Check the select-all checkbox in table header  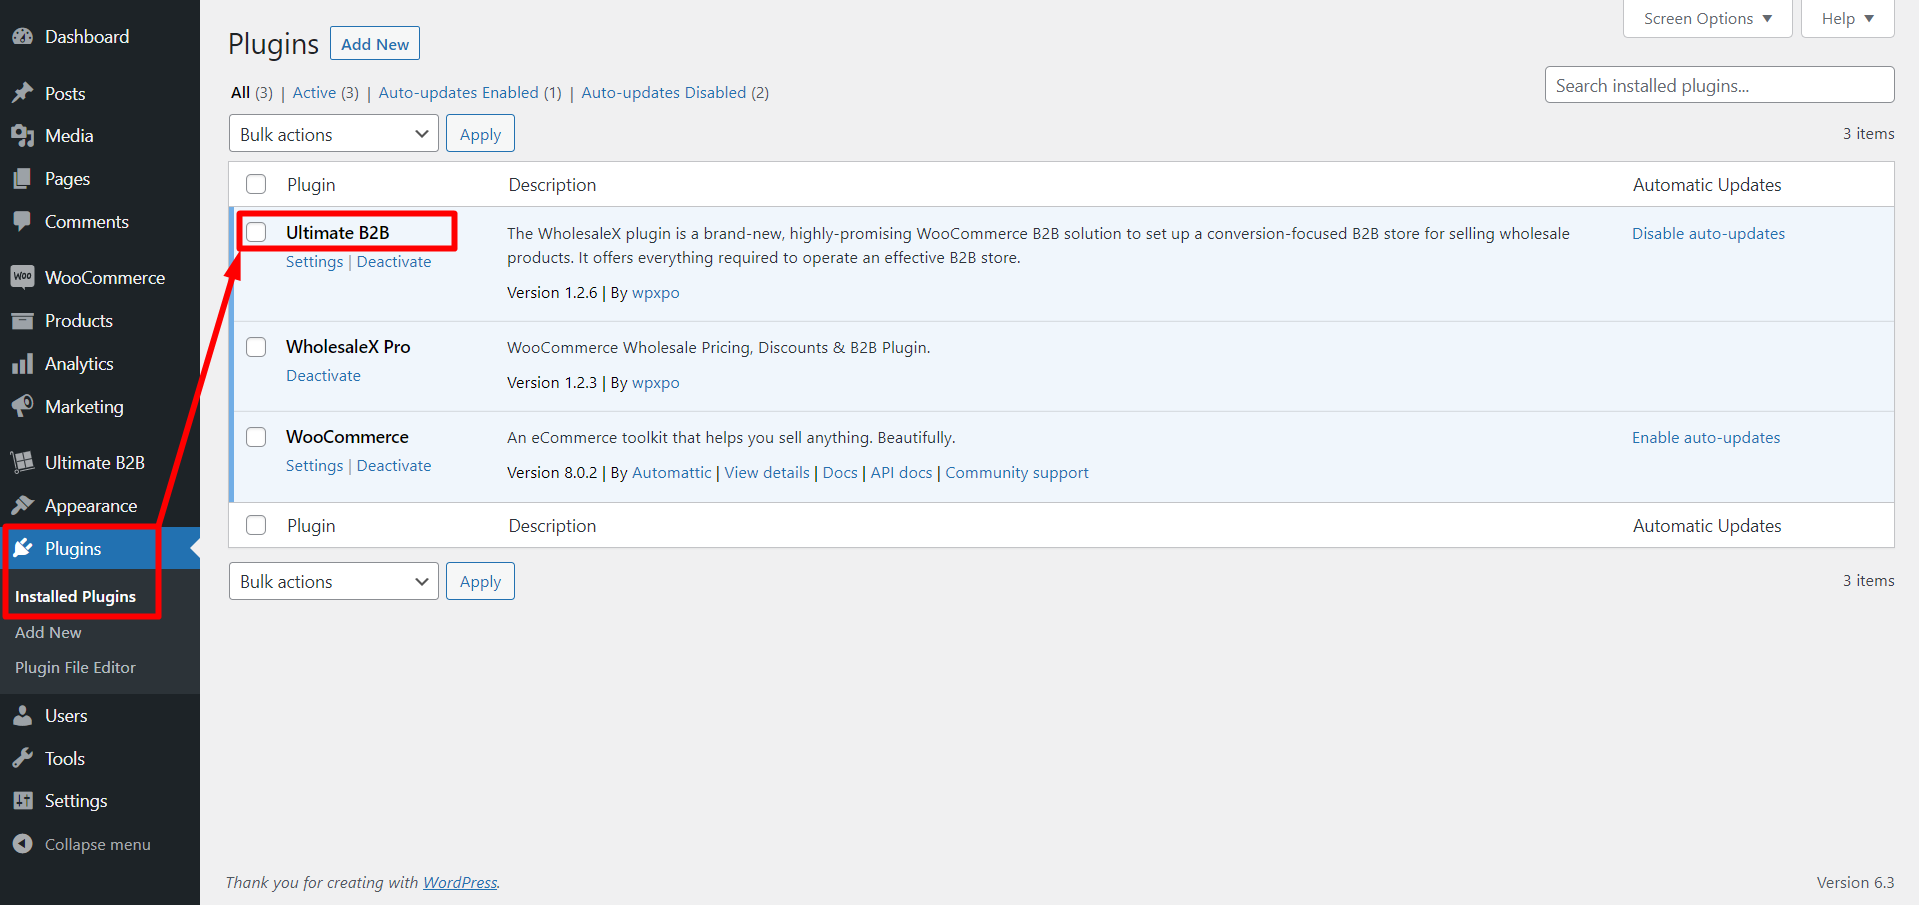click(256, 184)
